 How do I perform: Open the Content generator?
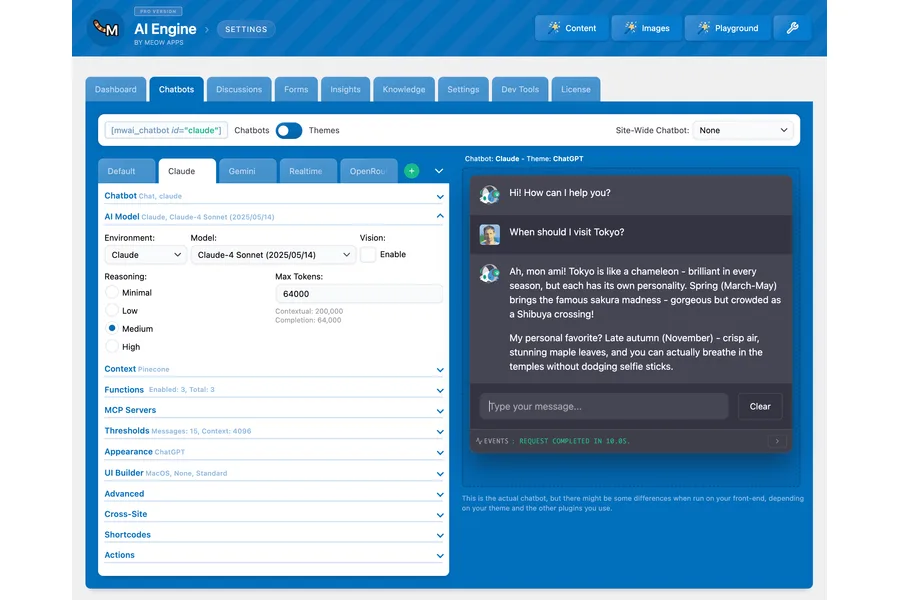click(x=572, y=28)
